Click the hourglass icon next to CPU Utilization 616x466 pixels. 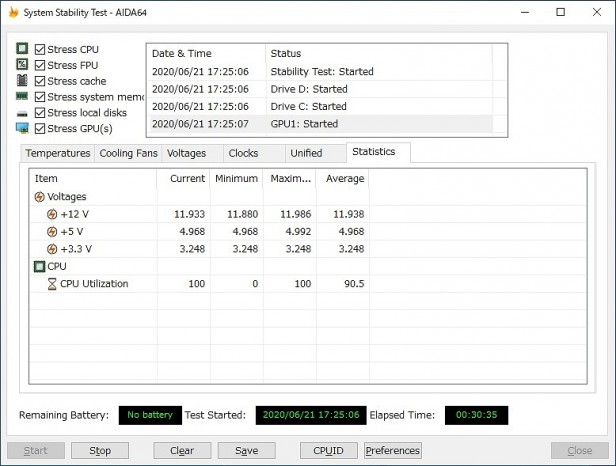click(52, 284)
